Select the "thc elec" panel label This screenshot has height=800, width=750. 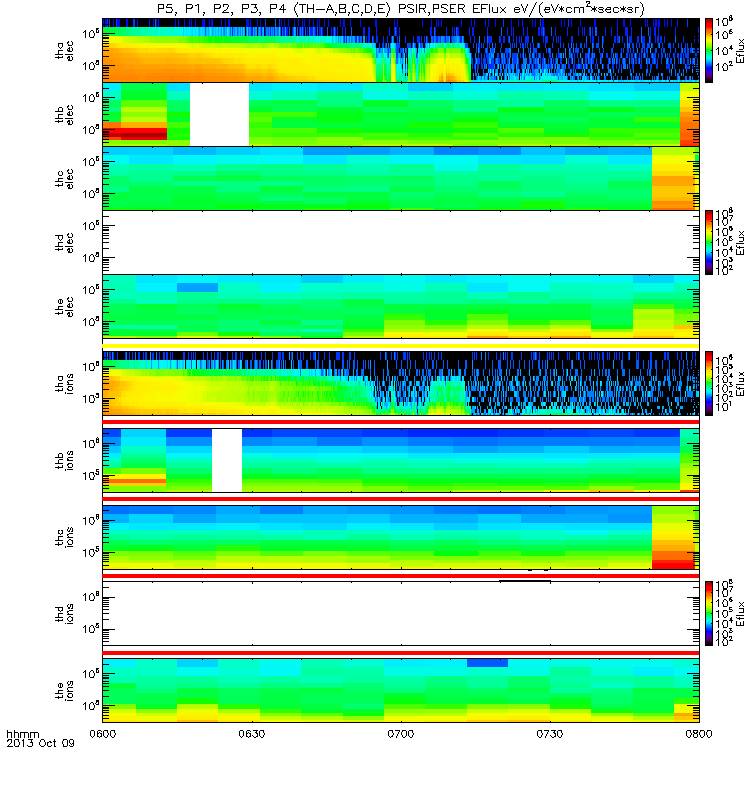(64, 178)
